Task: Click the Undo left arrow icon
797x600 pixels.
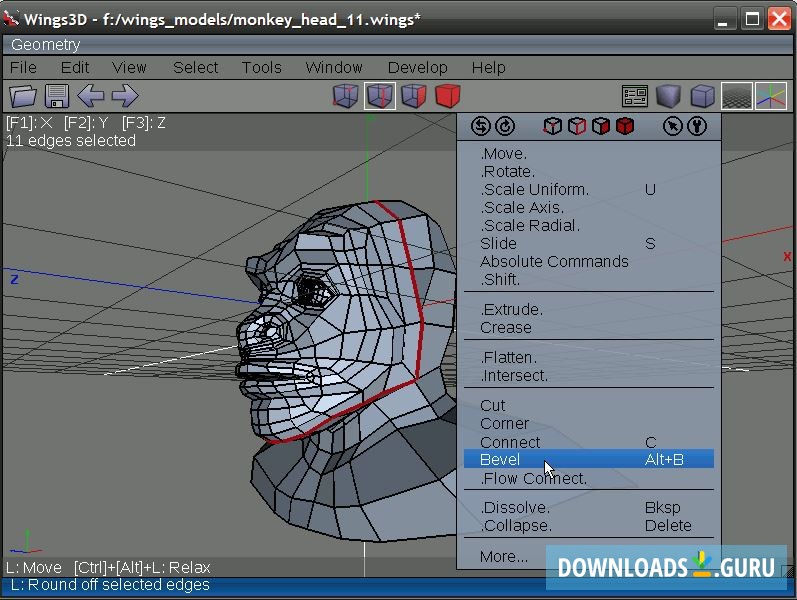Action: (91, 96)
